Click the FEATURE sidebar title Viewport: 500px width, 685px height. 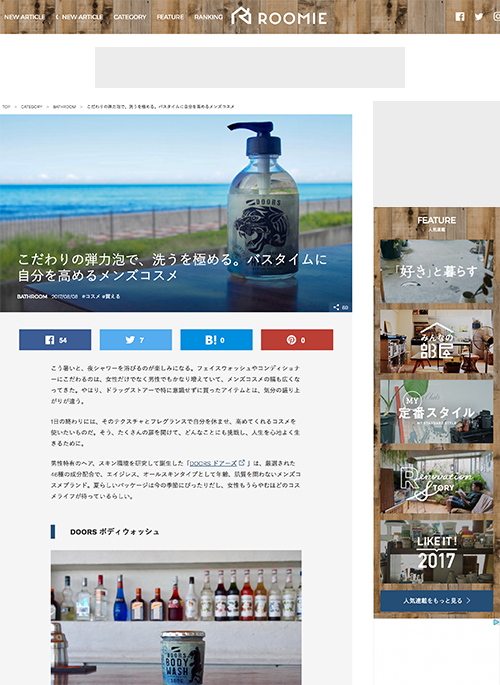tap(437, 220)
